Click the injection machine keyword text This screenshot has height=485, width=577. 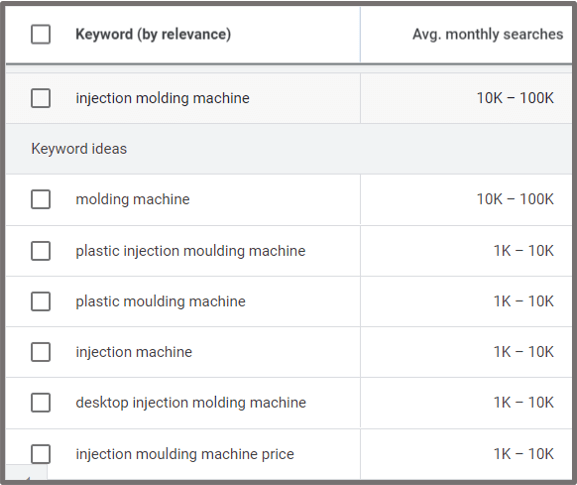134,352
